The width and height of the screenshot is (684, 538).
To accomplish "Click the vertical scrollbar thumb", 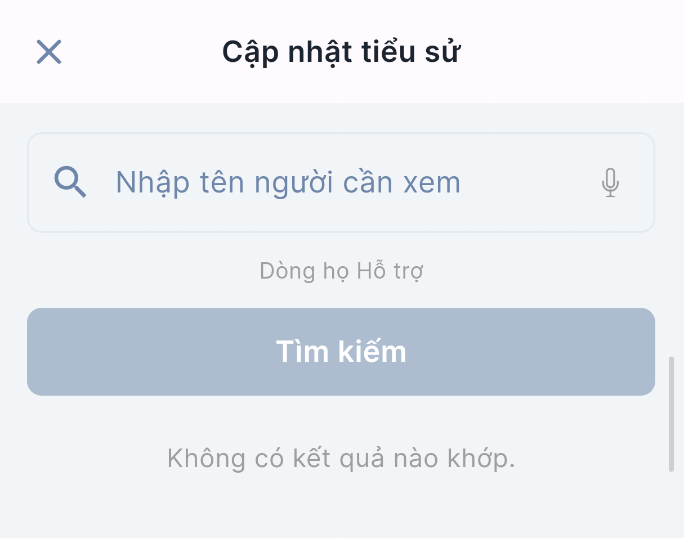I will [672, 414].
